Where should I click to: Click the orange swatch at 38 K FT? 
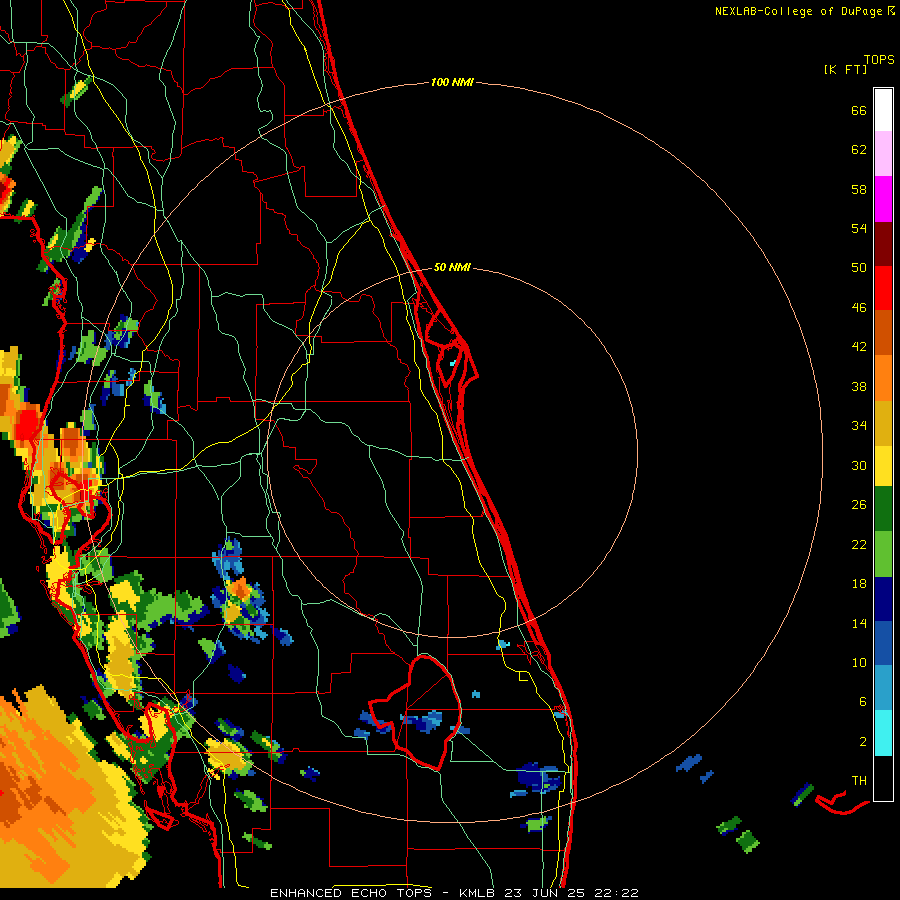point(883,378)
